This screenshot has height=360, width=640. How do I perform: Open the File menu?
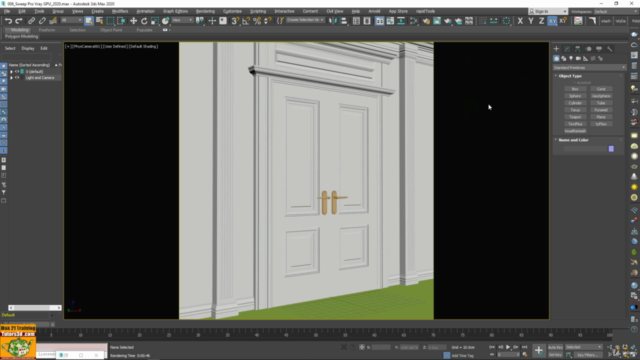click(7, 11)
